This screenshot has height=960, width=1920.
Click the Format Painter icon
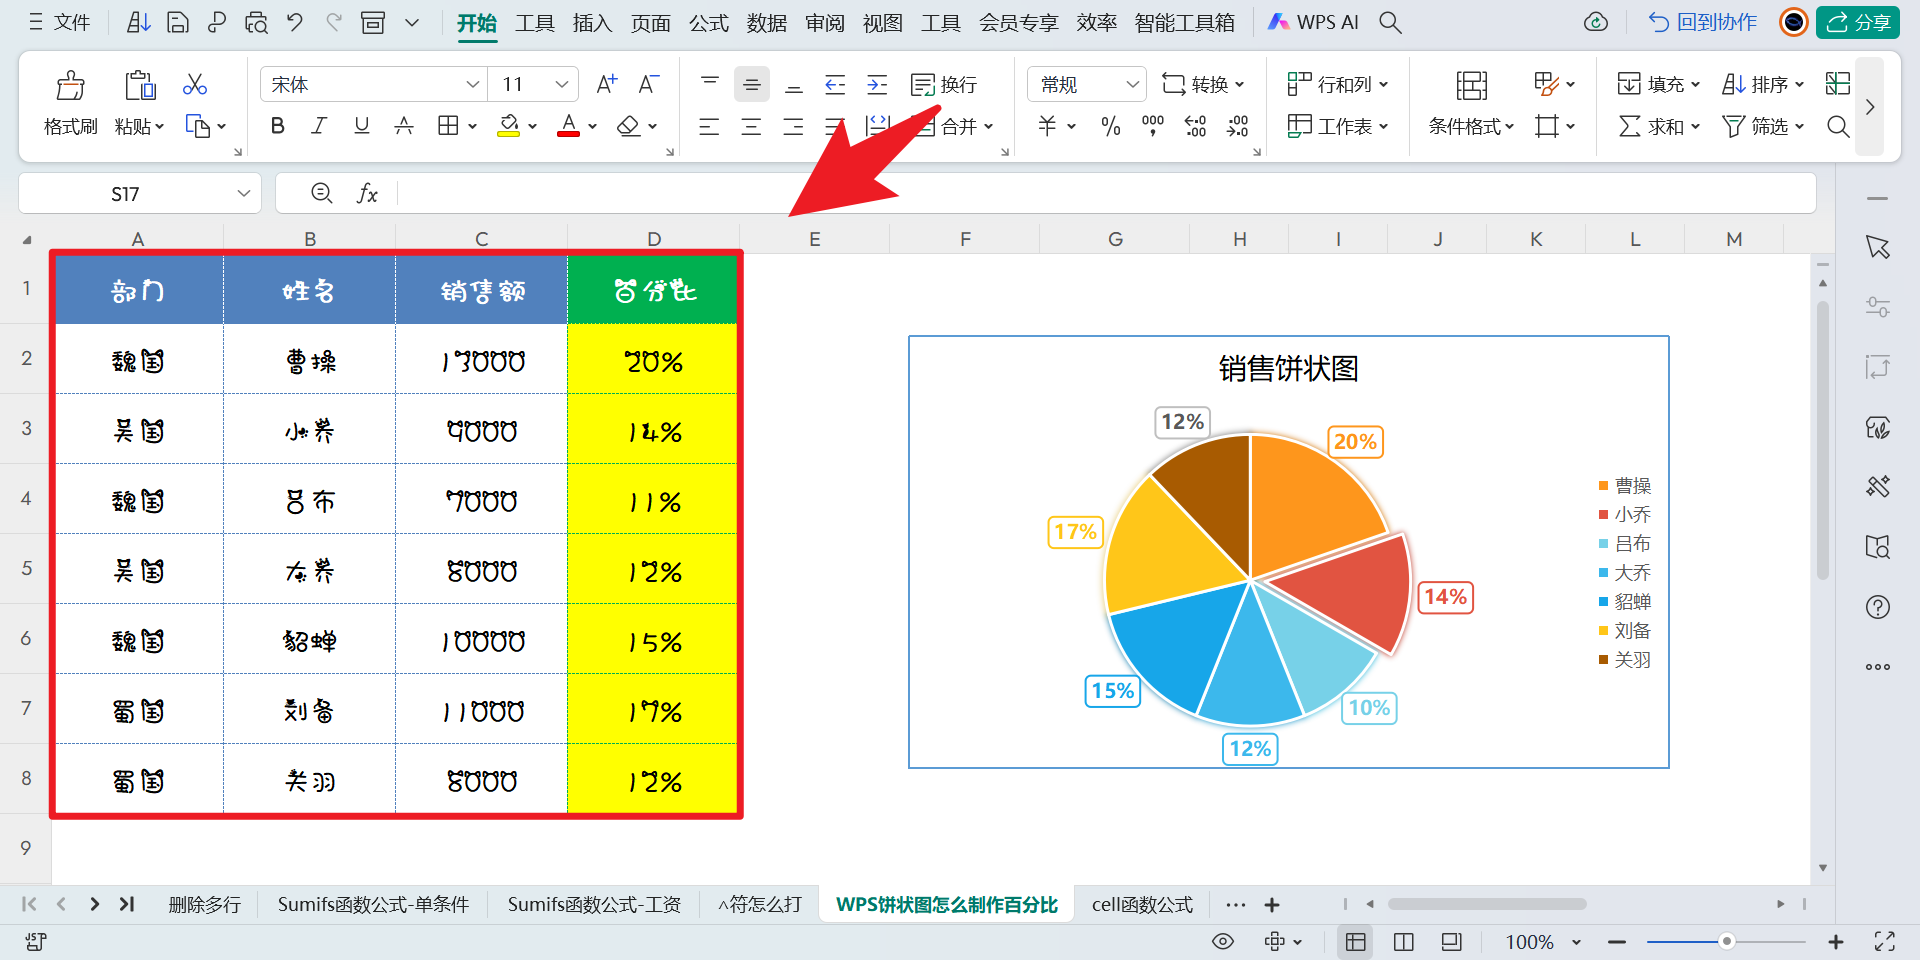click(x=70, y=85)
